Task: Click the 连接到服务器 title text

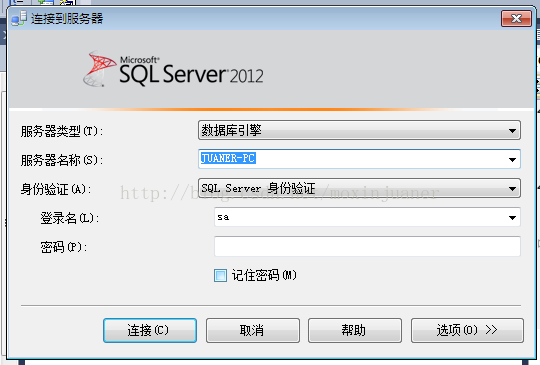Action: (x=67, y=18)
